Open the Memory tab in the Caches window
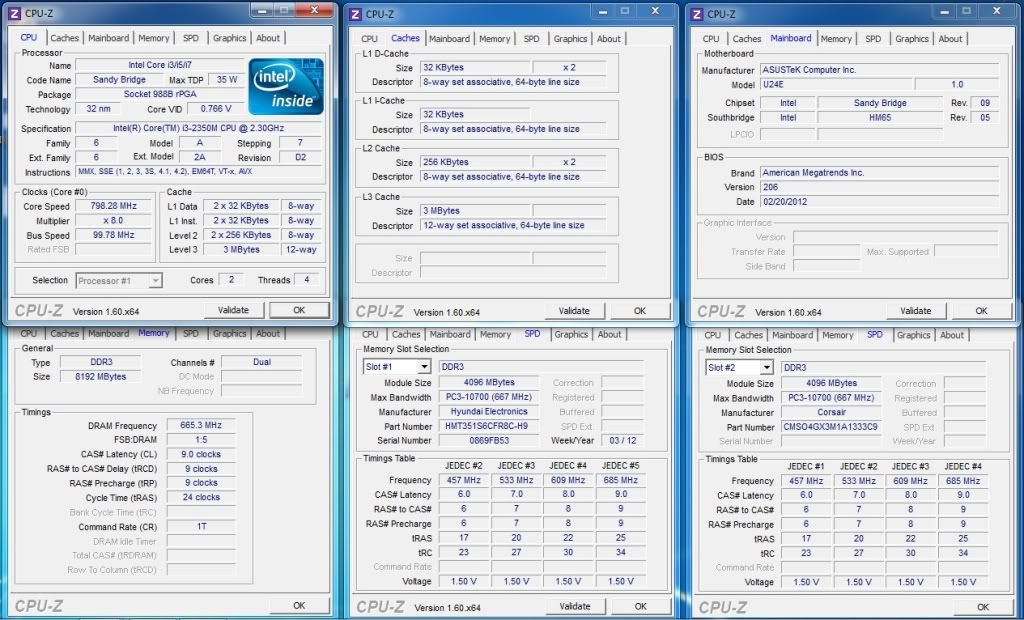 (494, 39)
